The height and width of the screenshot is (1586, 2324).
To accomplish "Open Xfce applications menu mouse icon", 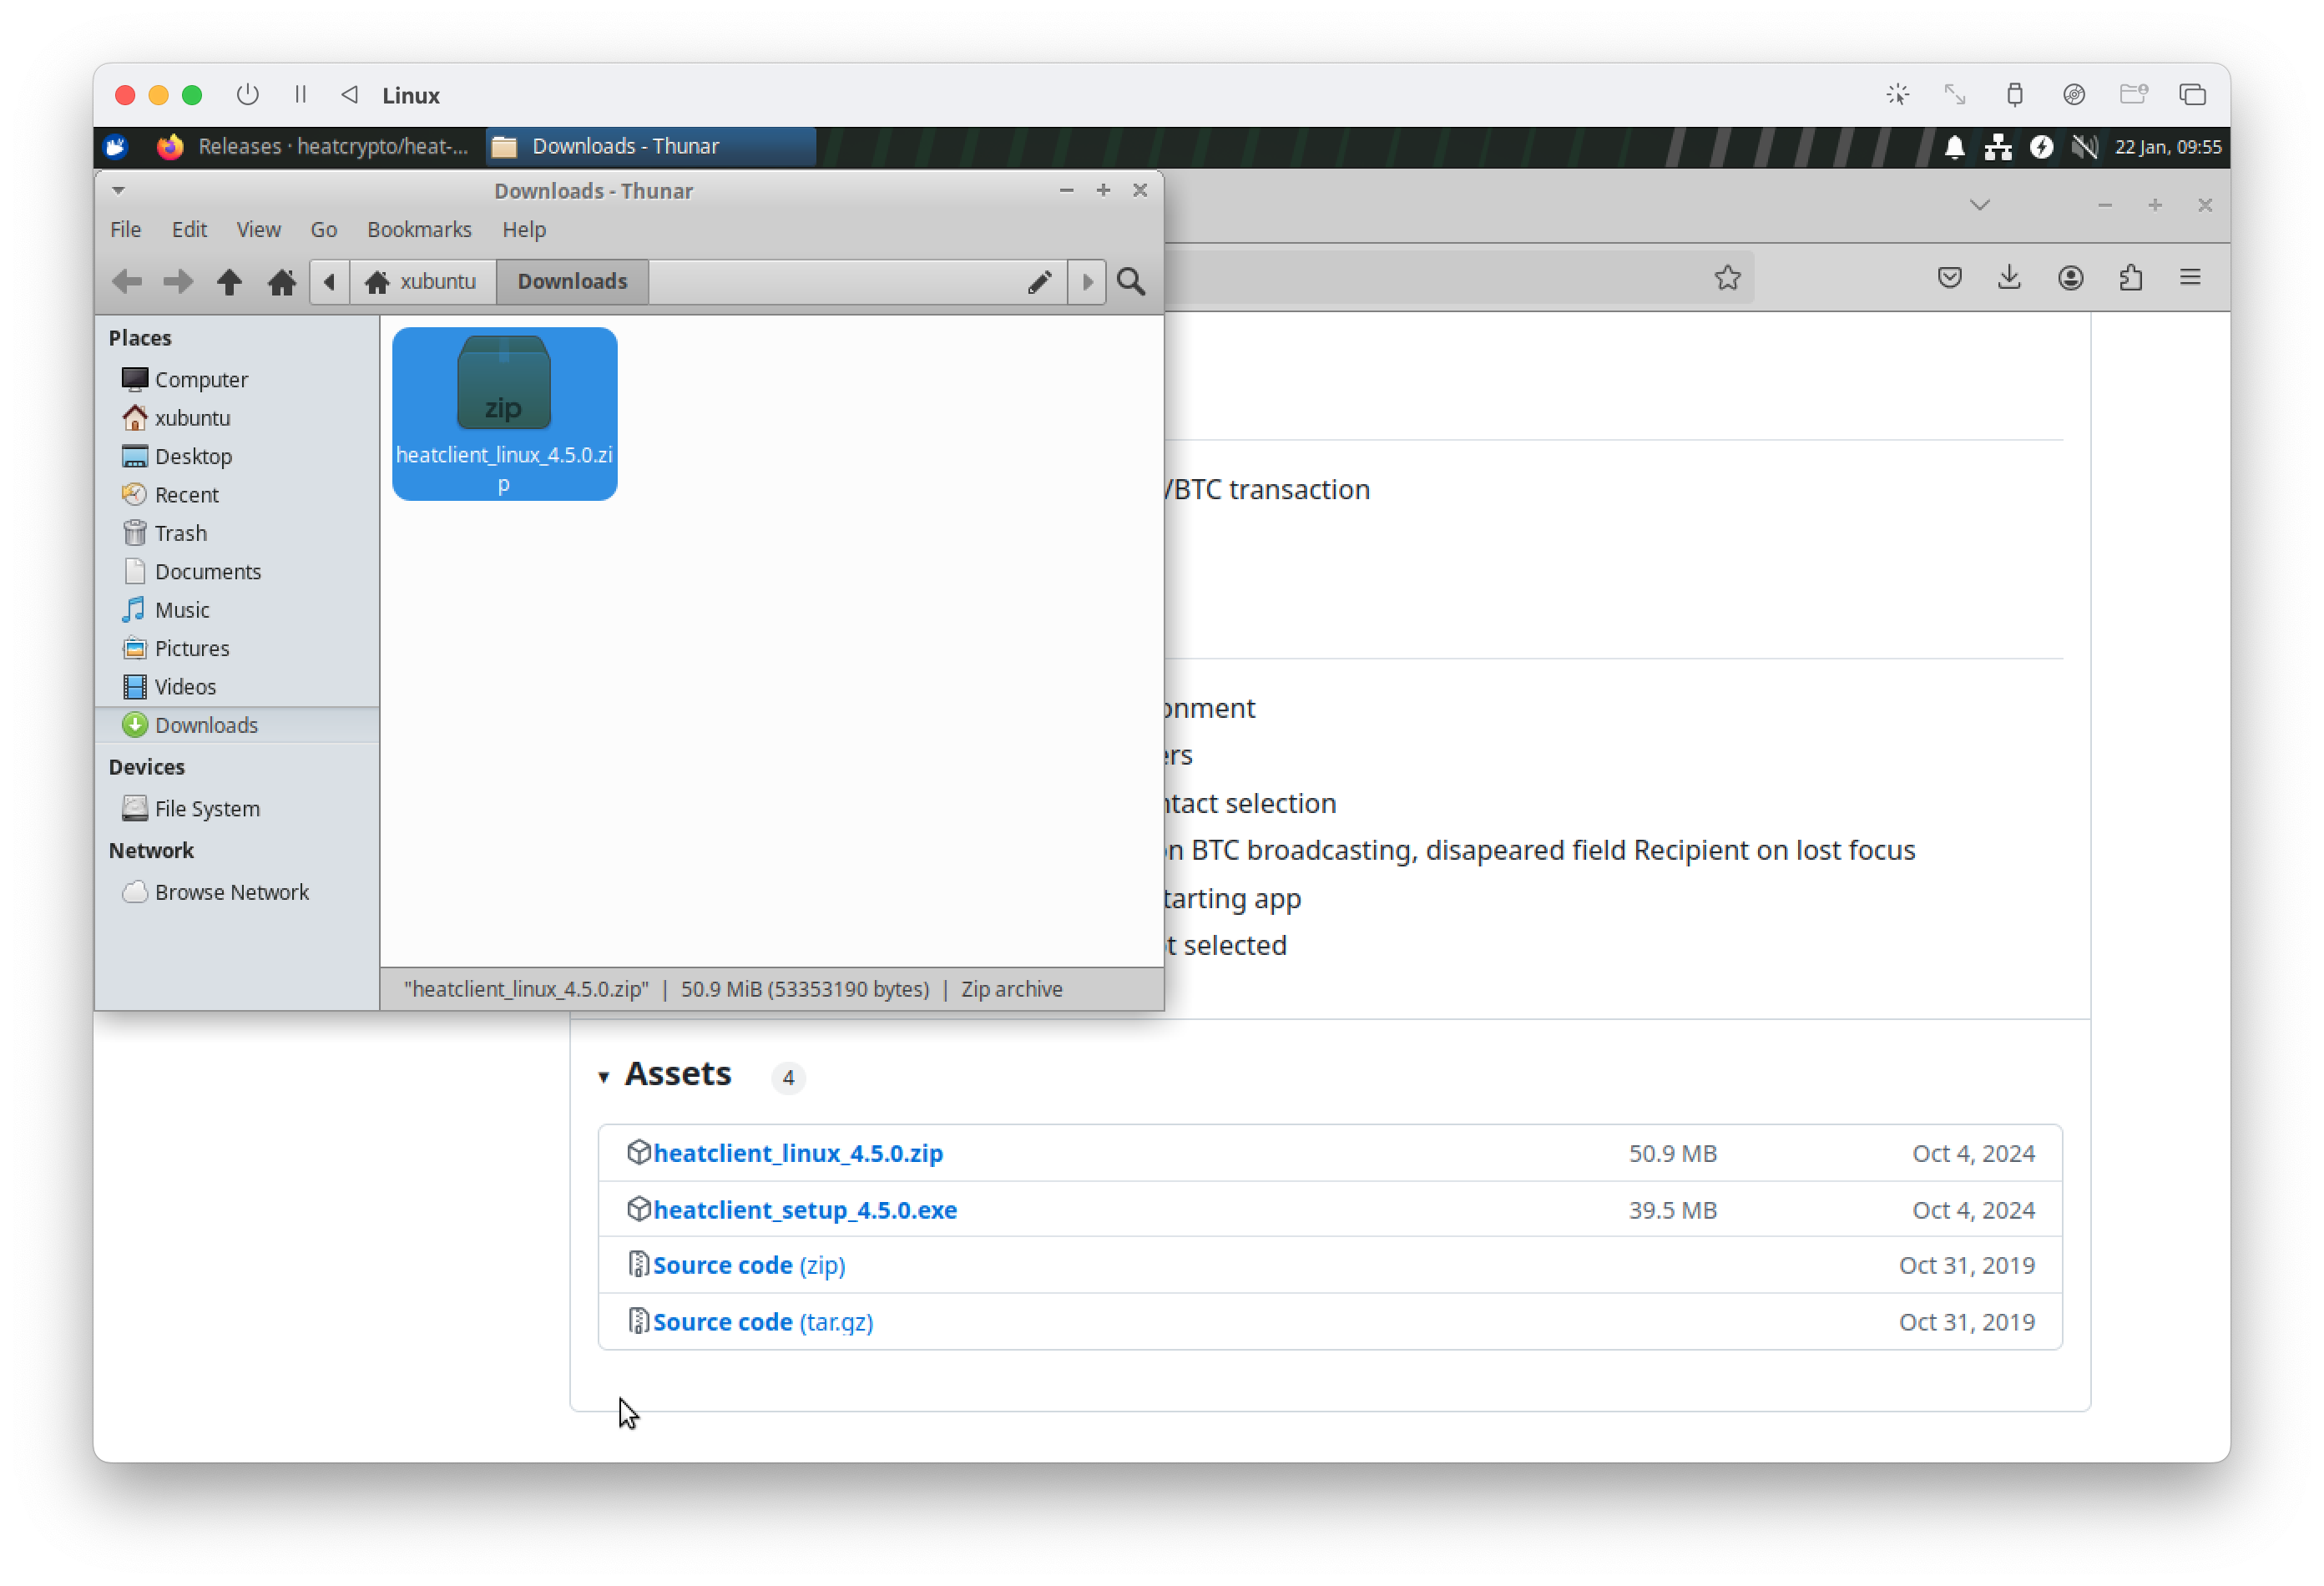I will tap(116, 147).
